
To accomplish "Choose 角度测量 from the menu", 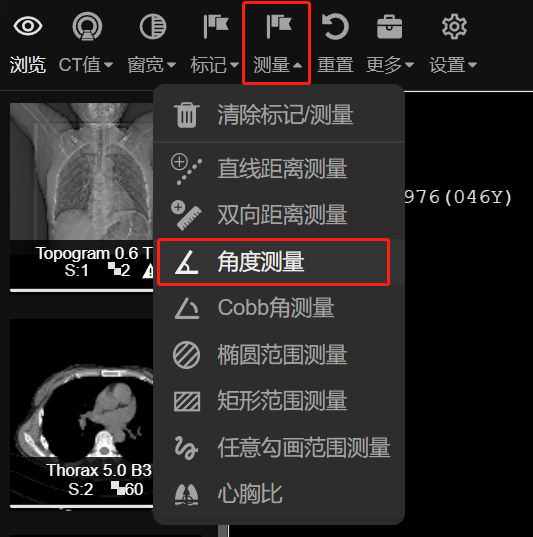I will pos(273,262).
